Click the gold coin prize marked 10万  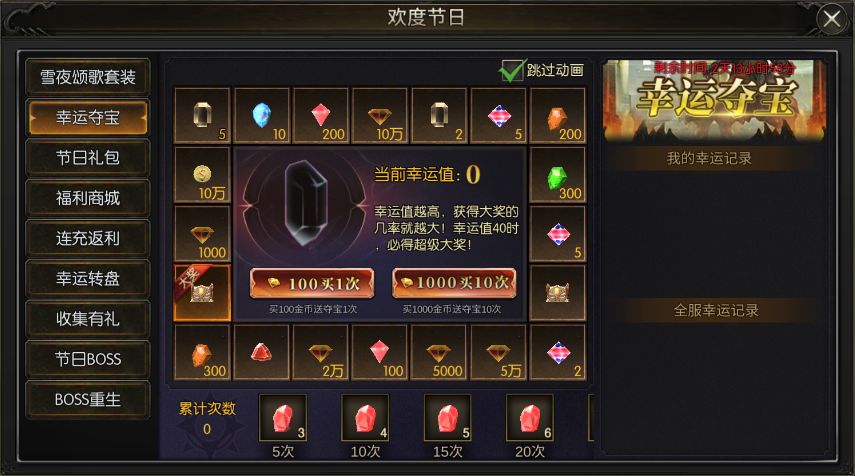pyautogui.click(x=202, y=175)
